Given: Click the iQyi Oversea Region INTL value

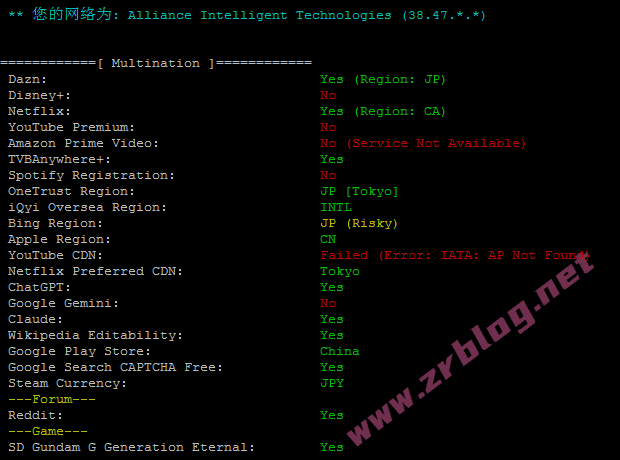Looking at the screenshot, I should [336, 207].
